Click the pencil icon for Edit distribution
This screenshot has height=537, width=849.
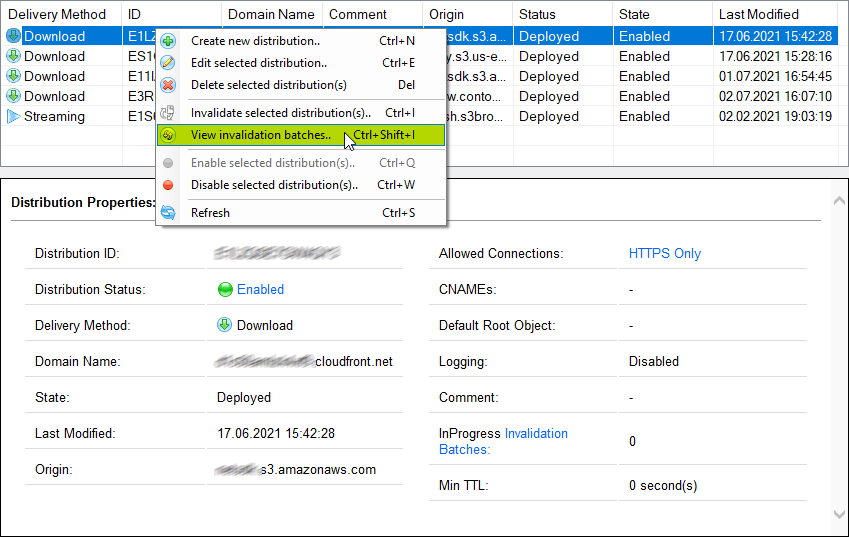168,63
